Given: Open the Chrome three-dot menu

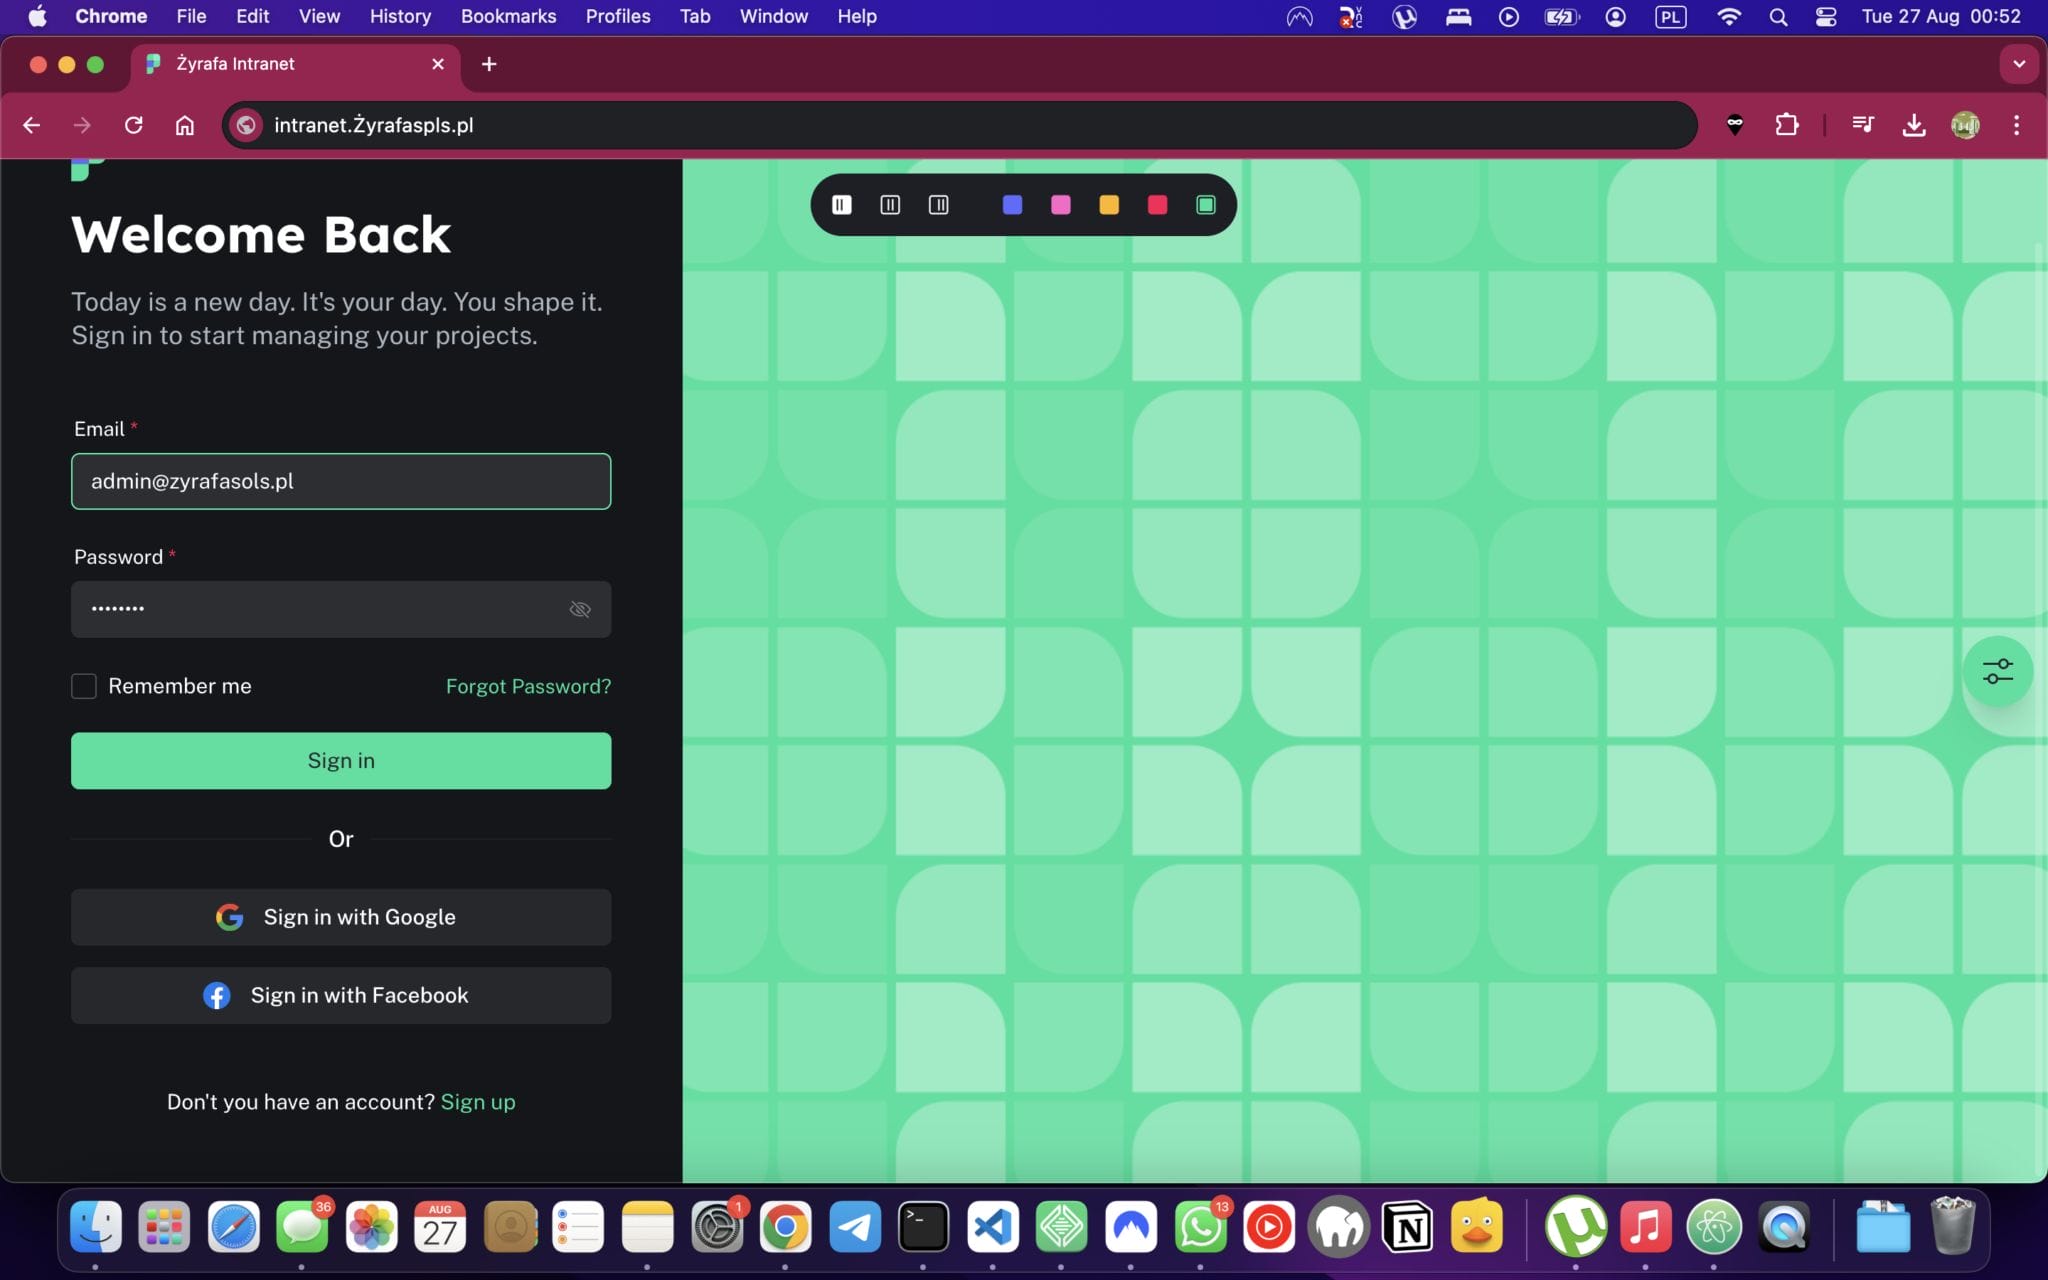Looking at the screenshot, I should click(2016, 125).
